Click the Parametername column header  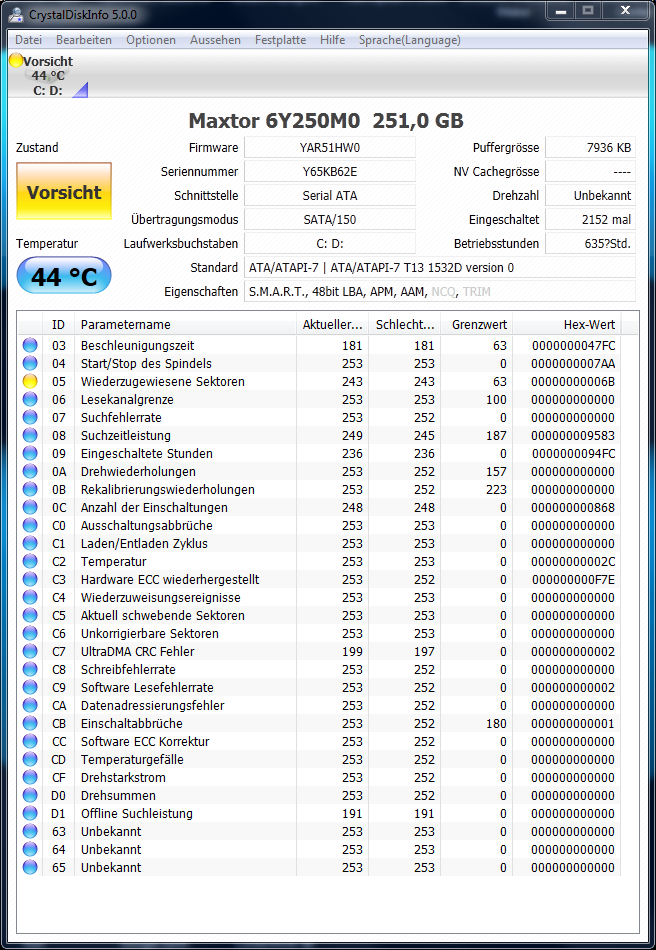pos(185,324)
